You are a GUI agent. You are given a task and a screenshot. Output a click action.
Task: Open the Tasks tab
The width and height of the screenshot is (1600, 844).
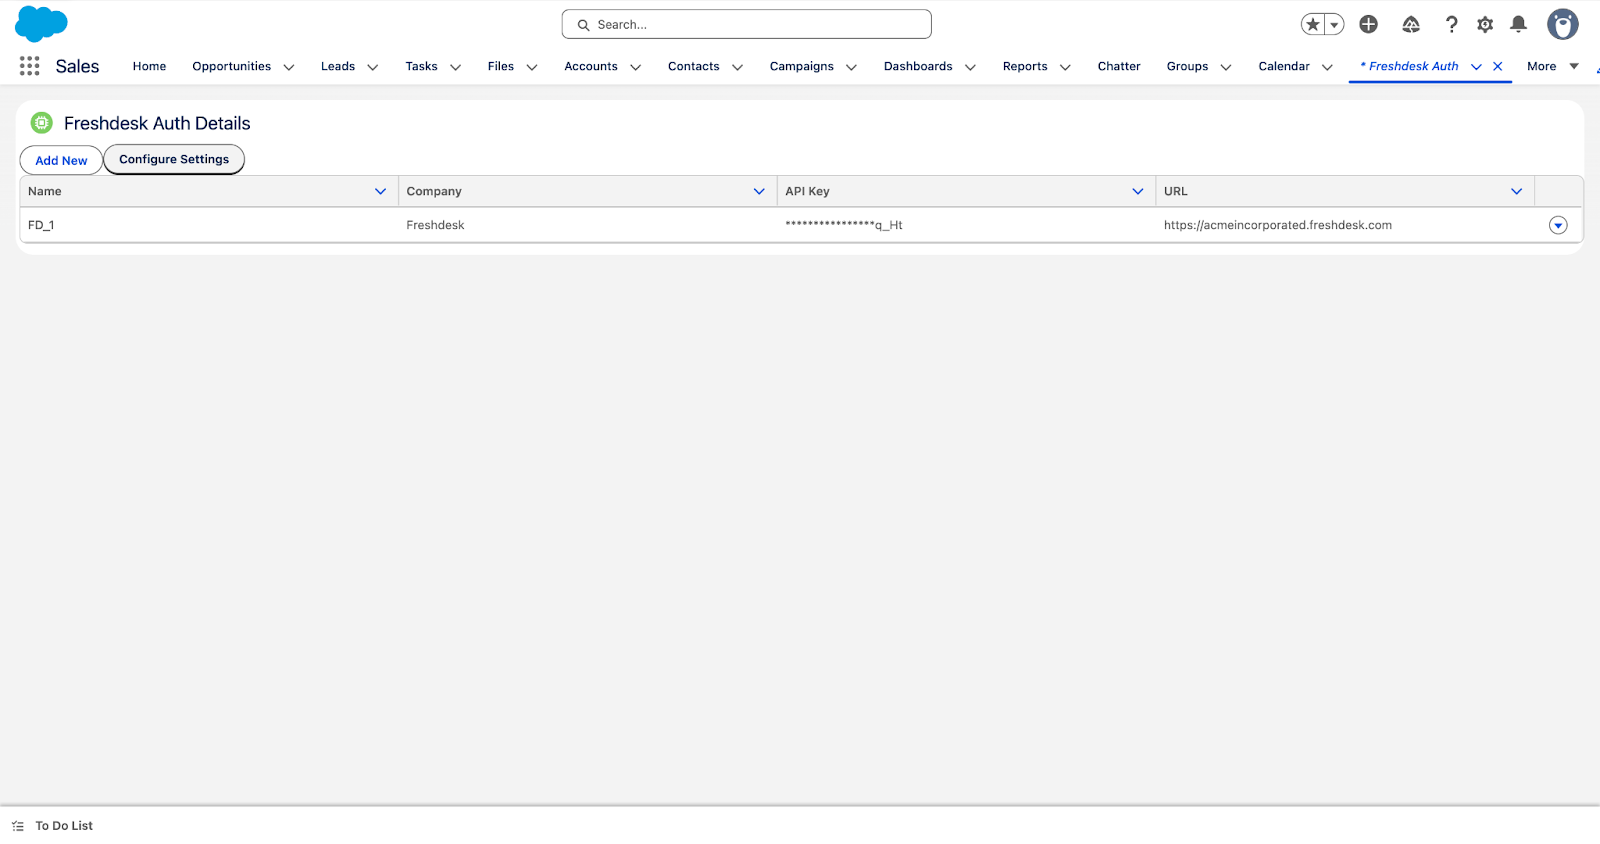click(421, 66)
